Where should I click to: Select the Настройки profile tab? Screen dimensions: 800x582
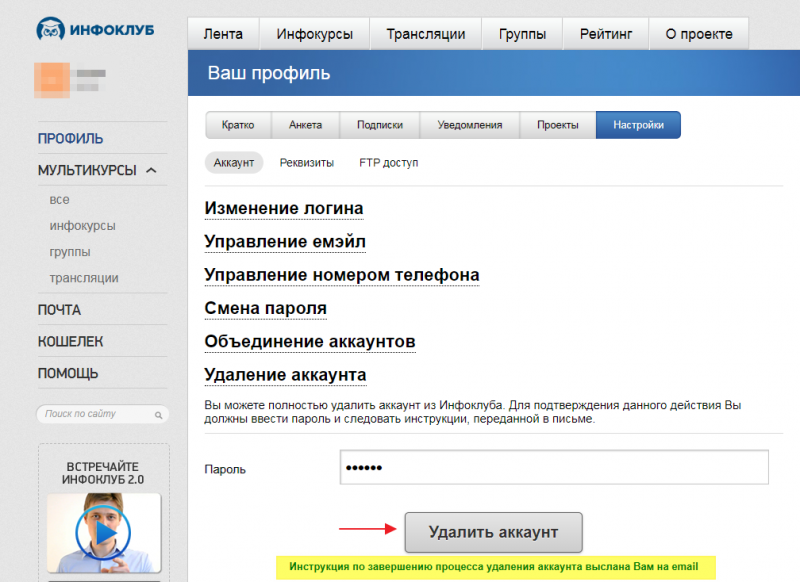point(638,125)
